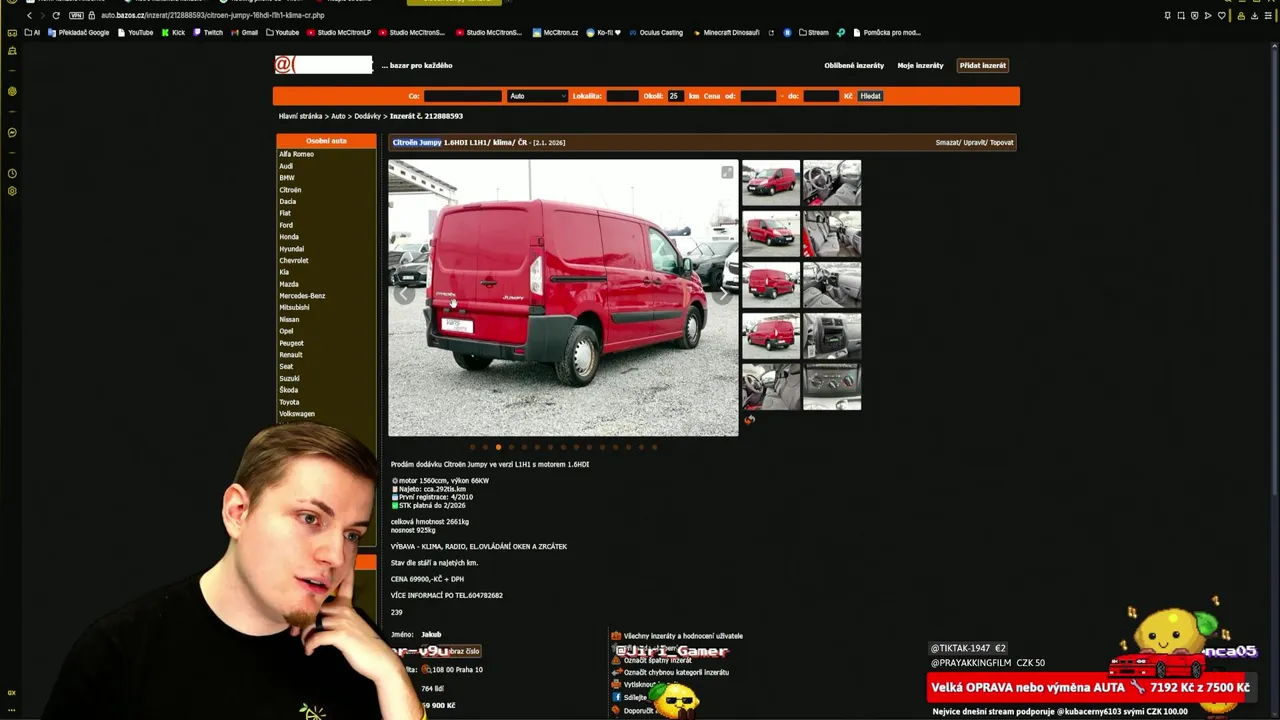1280x720 pixels.
Task: Select the highlighted orange gallery dot
Action: click(x=498, y=447)
